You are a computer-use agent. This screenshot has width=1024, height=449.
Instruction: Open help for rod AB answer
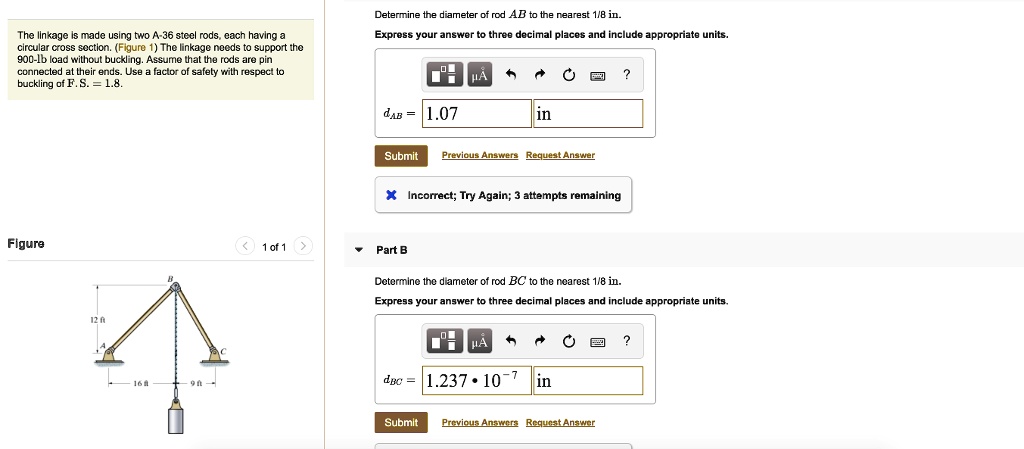pyautogui.click(x=627, y=74)
